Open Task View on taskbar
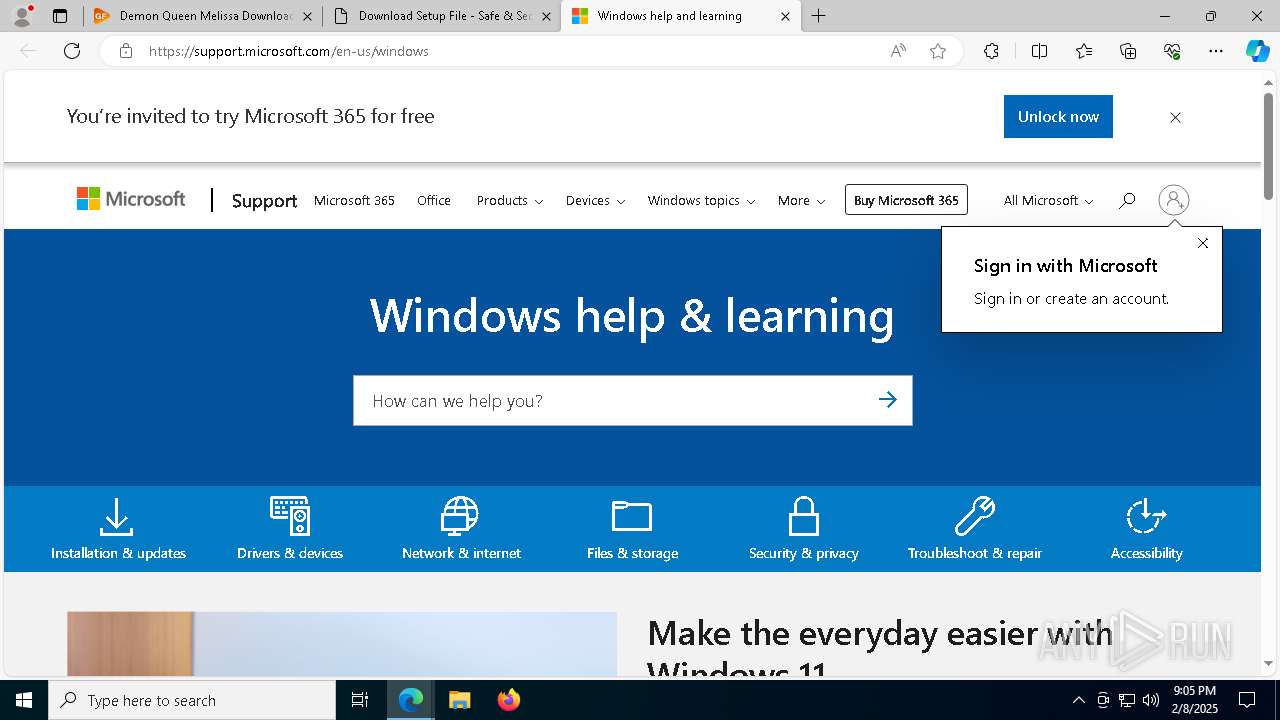 [360, 700]
